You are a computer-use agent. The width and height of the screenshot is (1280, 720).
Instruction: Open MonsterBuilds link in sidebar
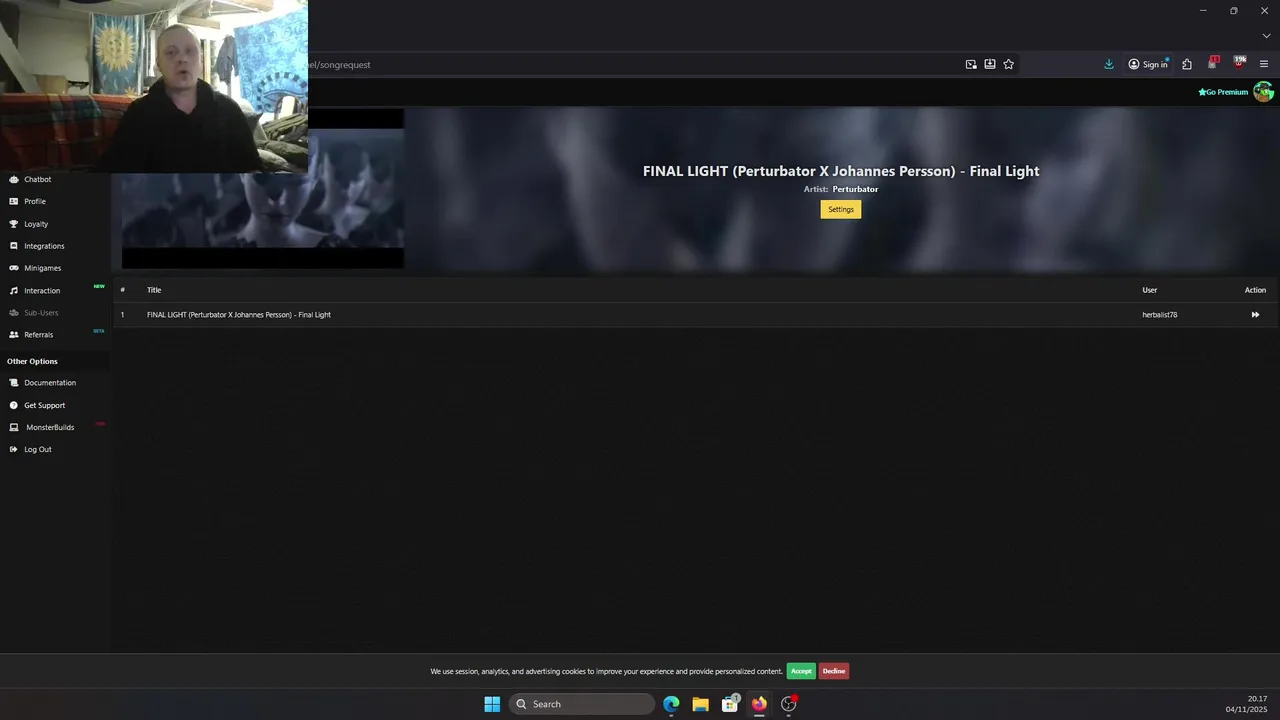coord(50,427)
